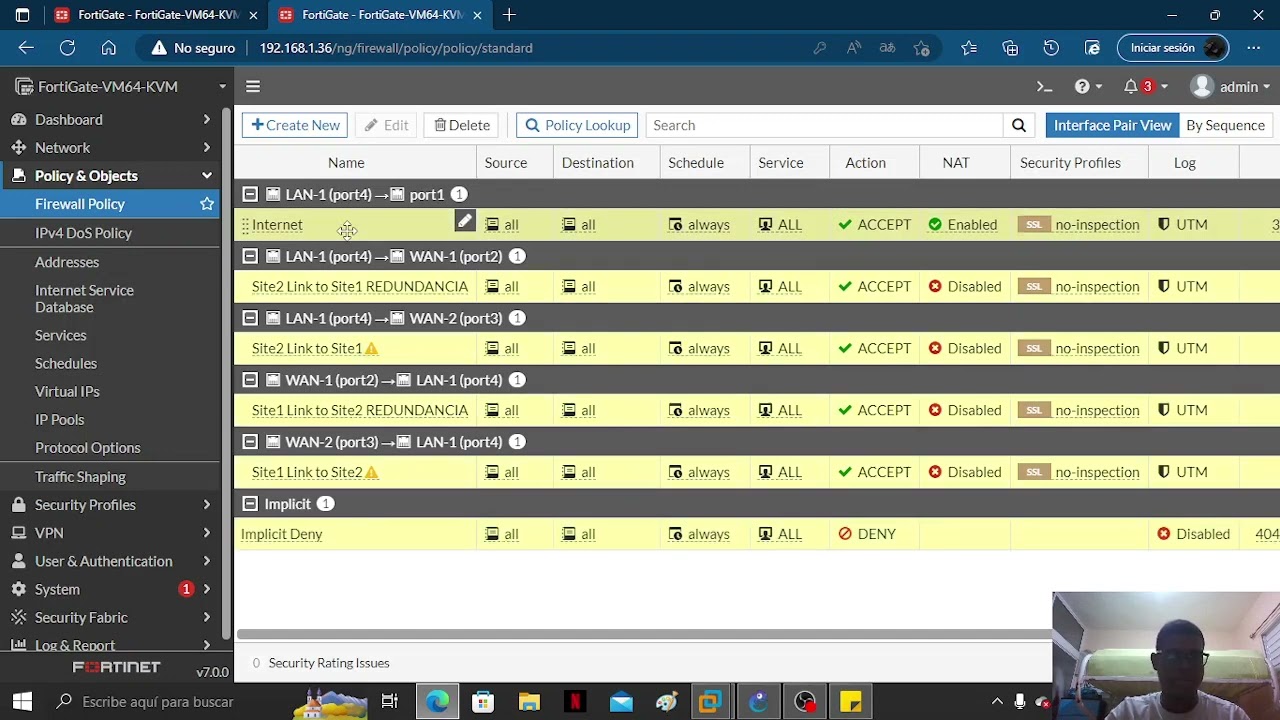1280x720 pixels.
Task: Open a new browser tab
Action: coord(509,15)
